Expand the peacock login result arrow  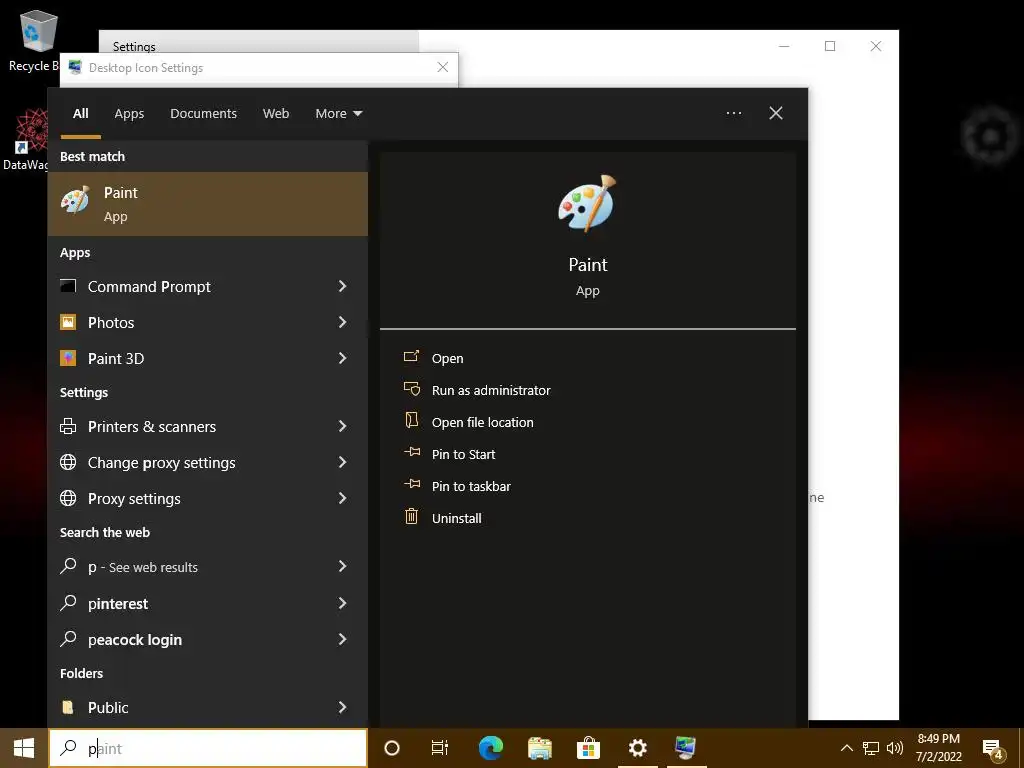coord(342,639)
